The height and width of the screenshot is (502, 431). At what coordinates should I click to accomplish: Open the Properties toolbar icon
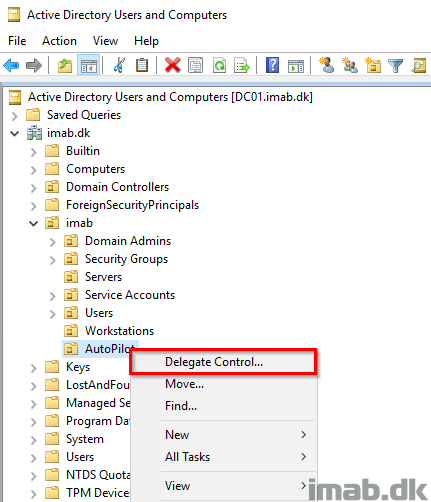pyautogui.click(x=195, y=65)
